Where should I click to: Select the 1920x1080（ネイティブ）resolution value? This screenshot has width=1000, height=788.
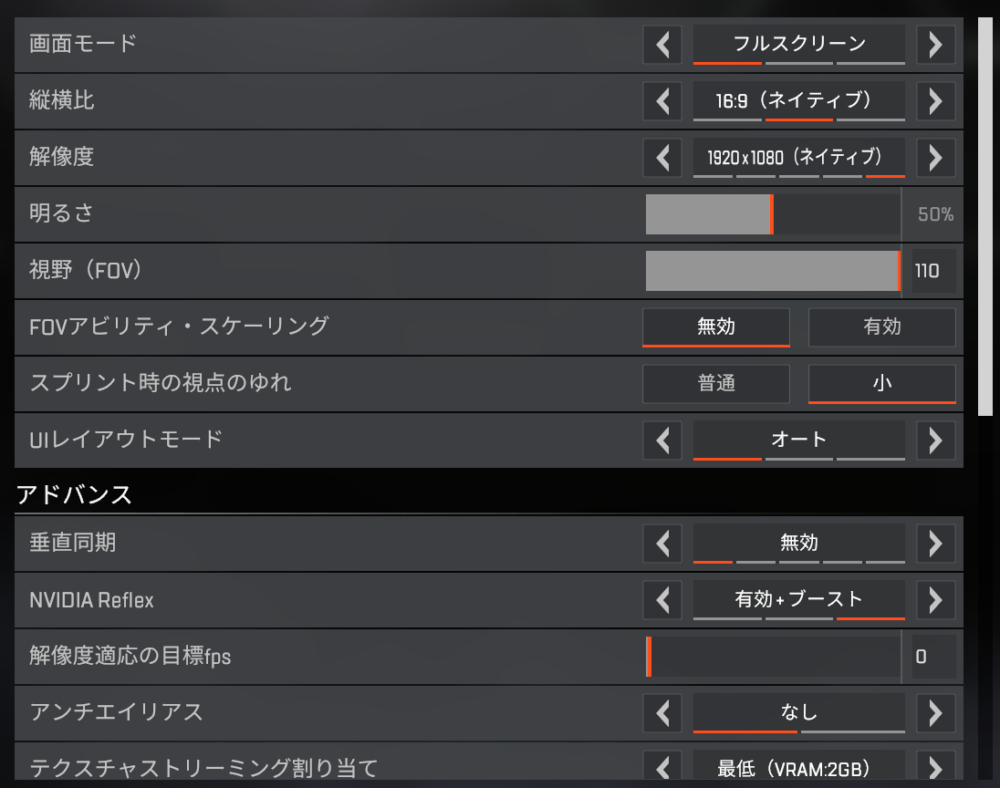tap(799, 157)
